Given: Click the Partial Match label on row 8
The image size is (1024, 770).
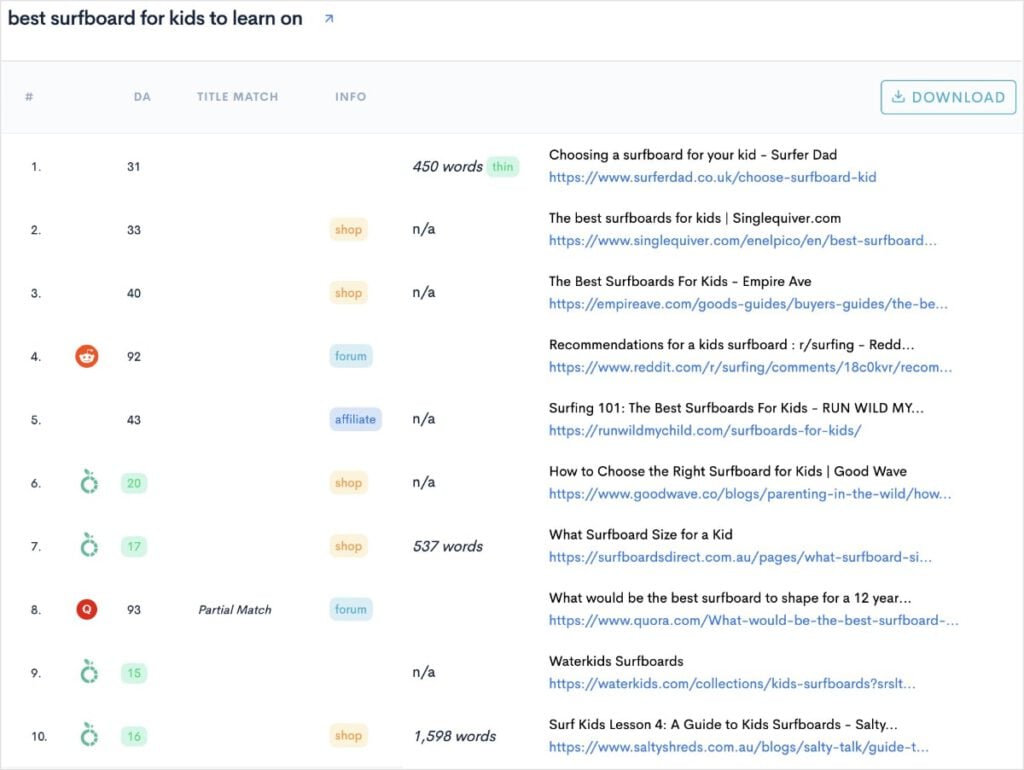Looking at the screenshot, I should [234, 609].
